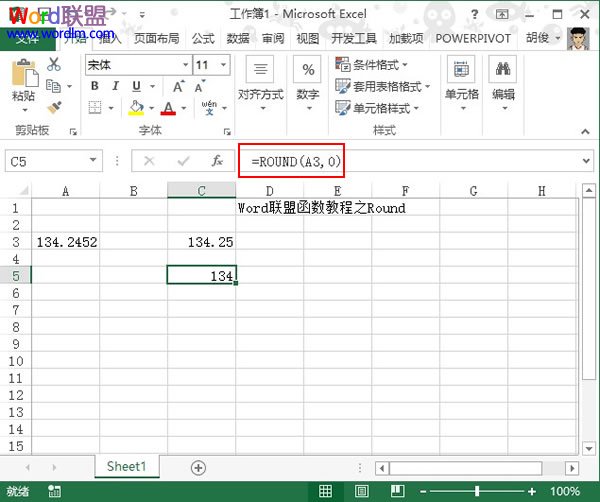Open clipboard (剪贴板) dialog launcher
600x502 pixels.
point(73,132)
